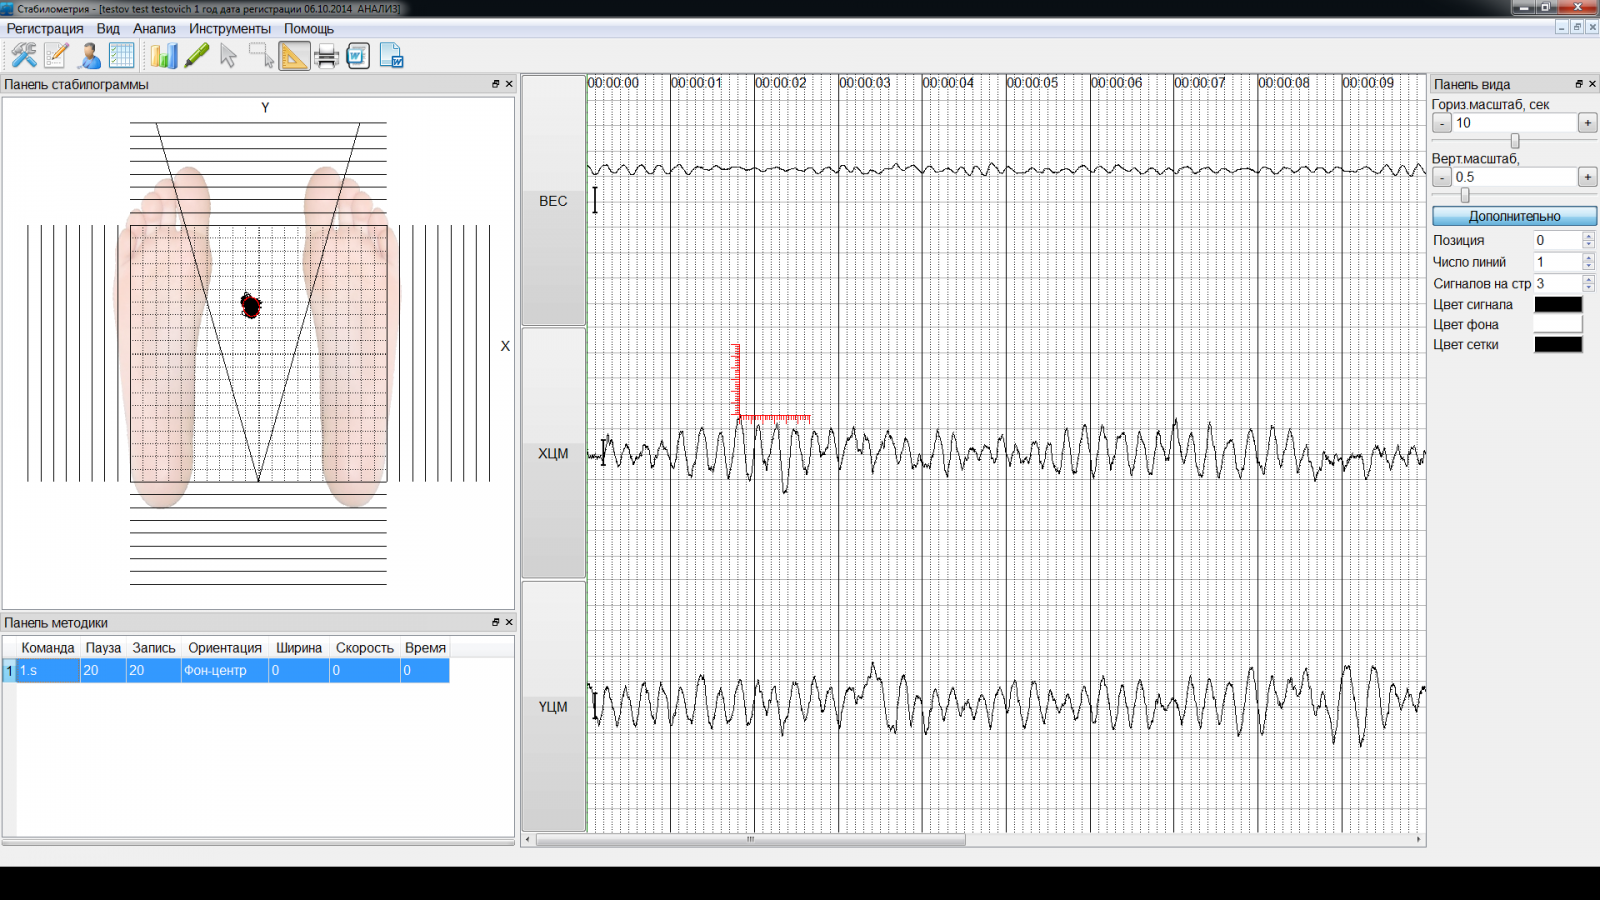Screen dimensions: 1600x900
Task: Click the Ориентация column header
Action: point(224,648)
